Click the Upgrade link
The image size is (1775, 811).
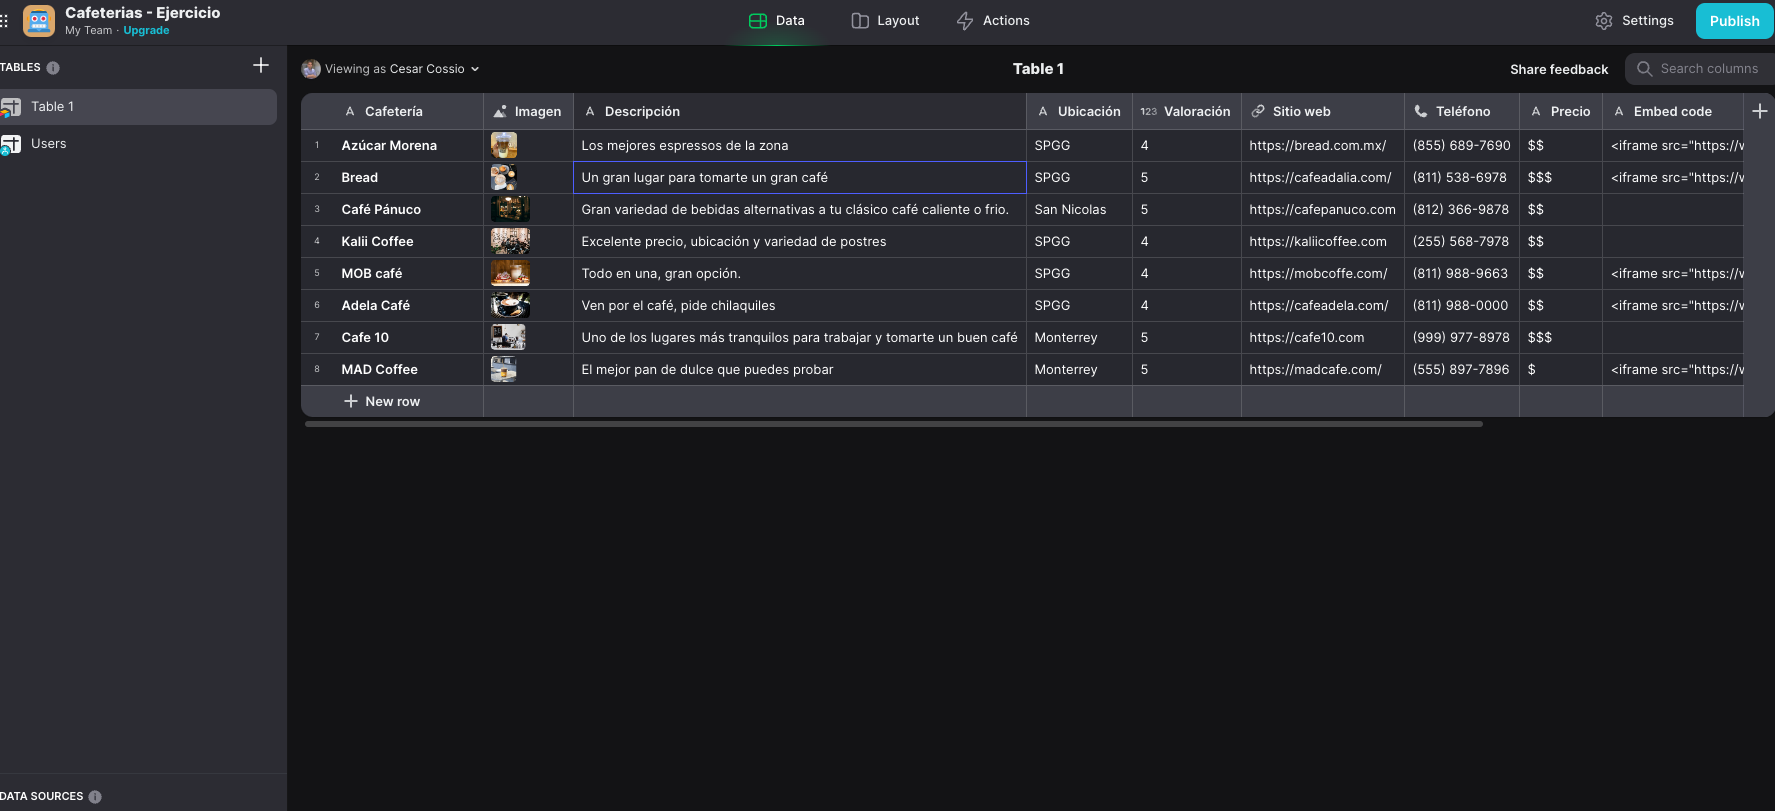click(x=146, y=31)
